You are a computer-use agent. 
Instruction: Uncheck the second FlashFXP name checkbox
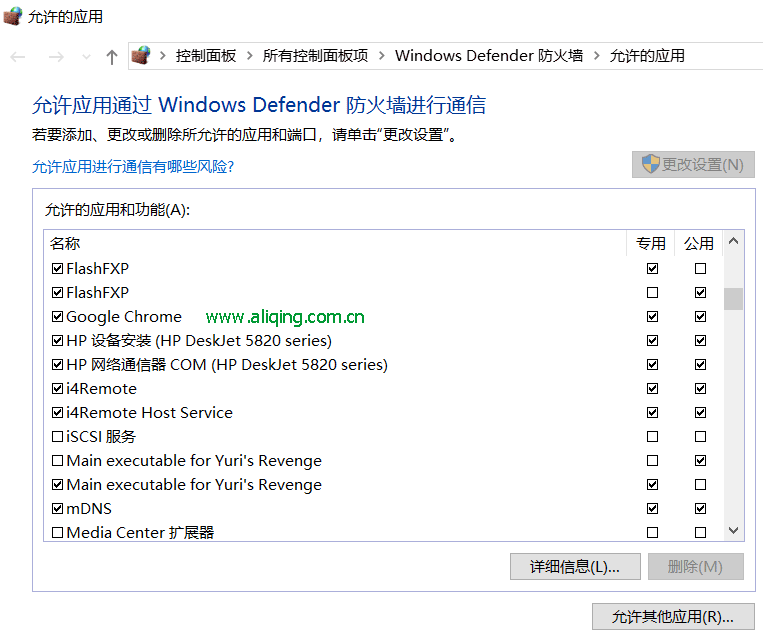point(57,292)
